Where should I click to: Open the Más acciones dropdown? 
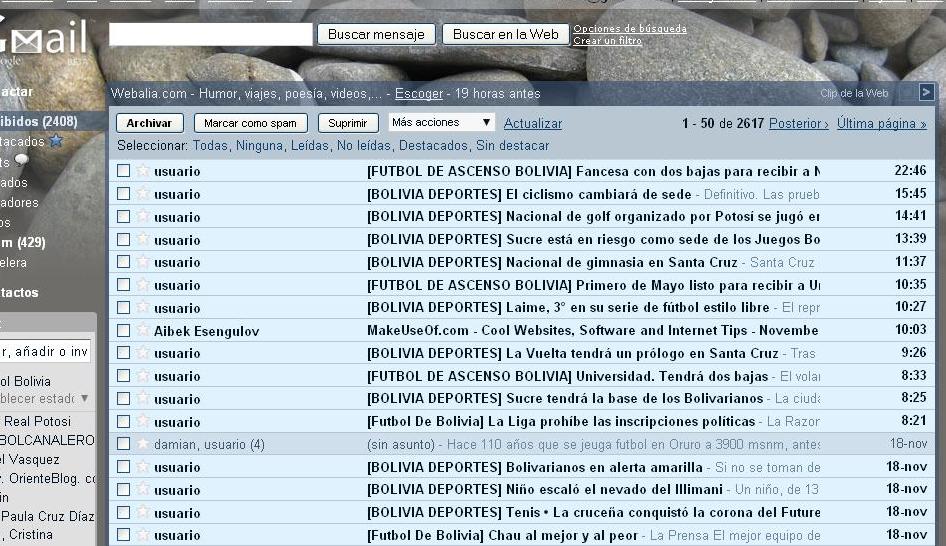(442, 122)
